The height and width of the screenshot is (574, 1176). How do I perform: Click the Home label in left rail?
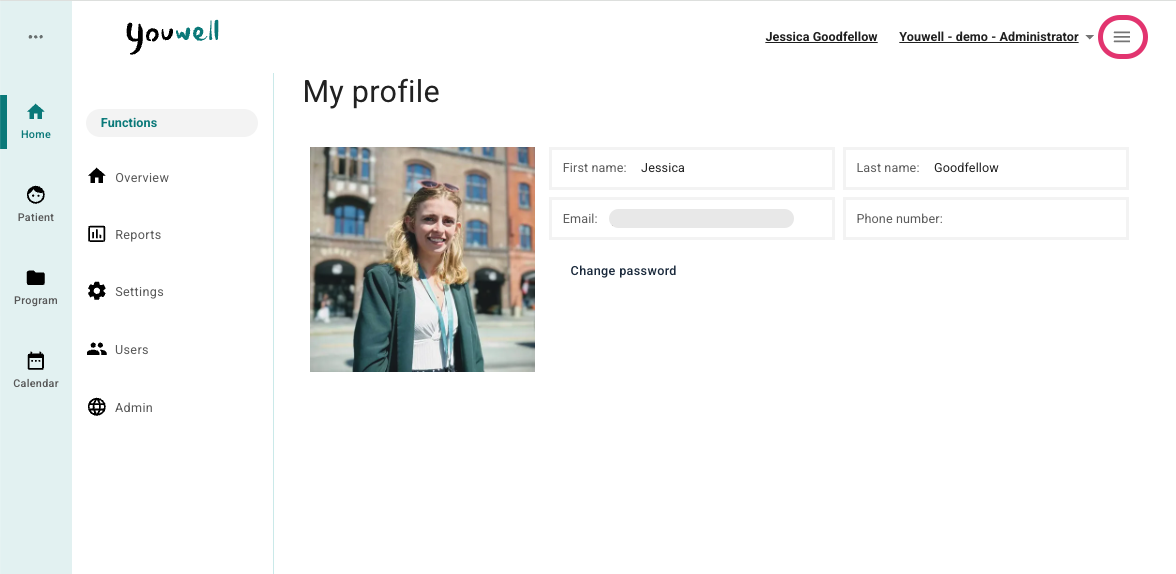(x=35, y=135)
